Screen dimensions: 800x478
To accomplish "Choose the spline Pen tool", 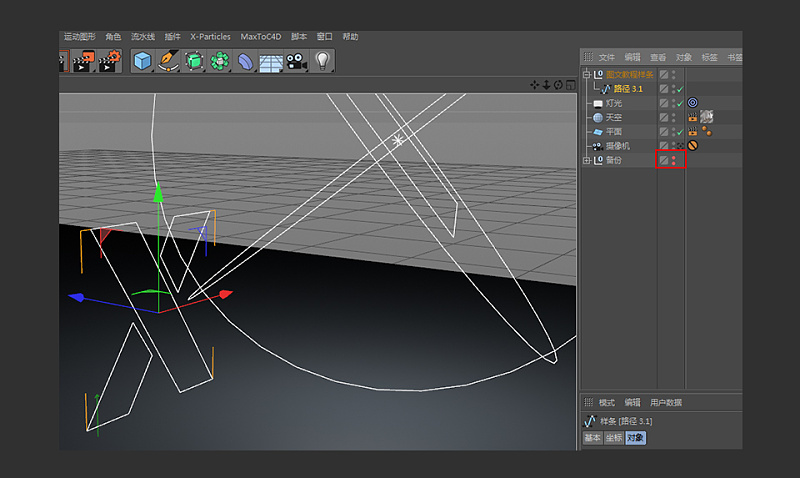I will [x=169, y=61].
